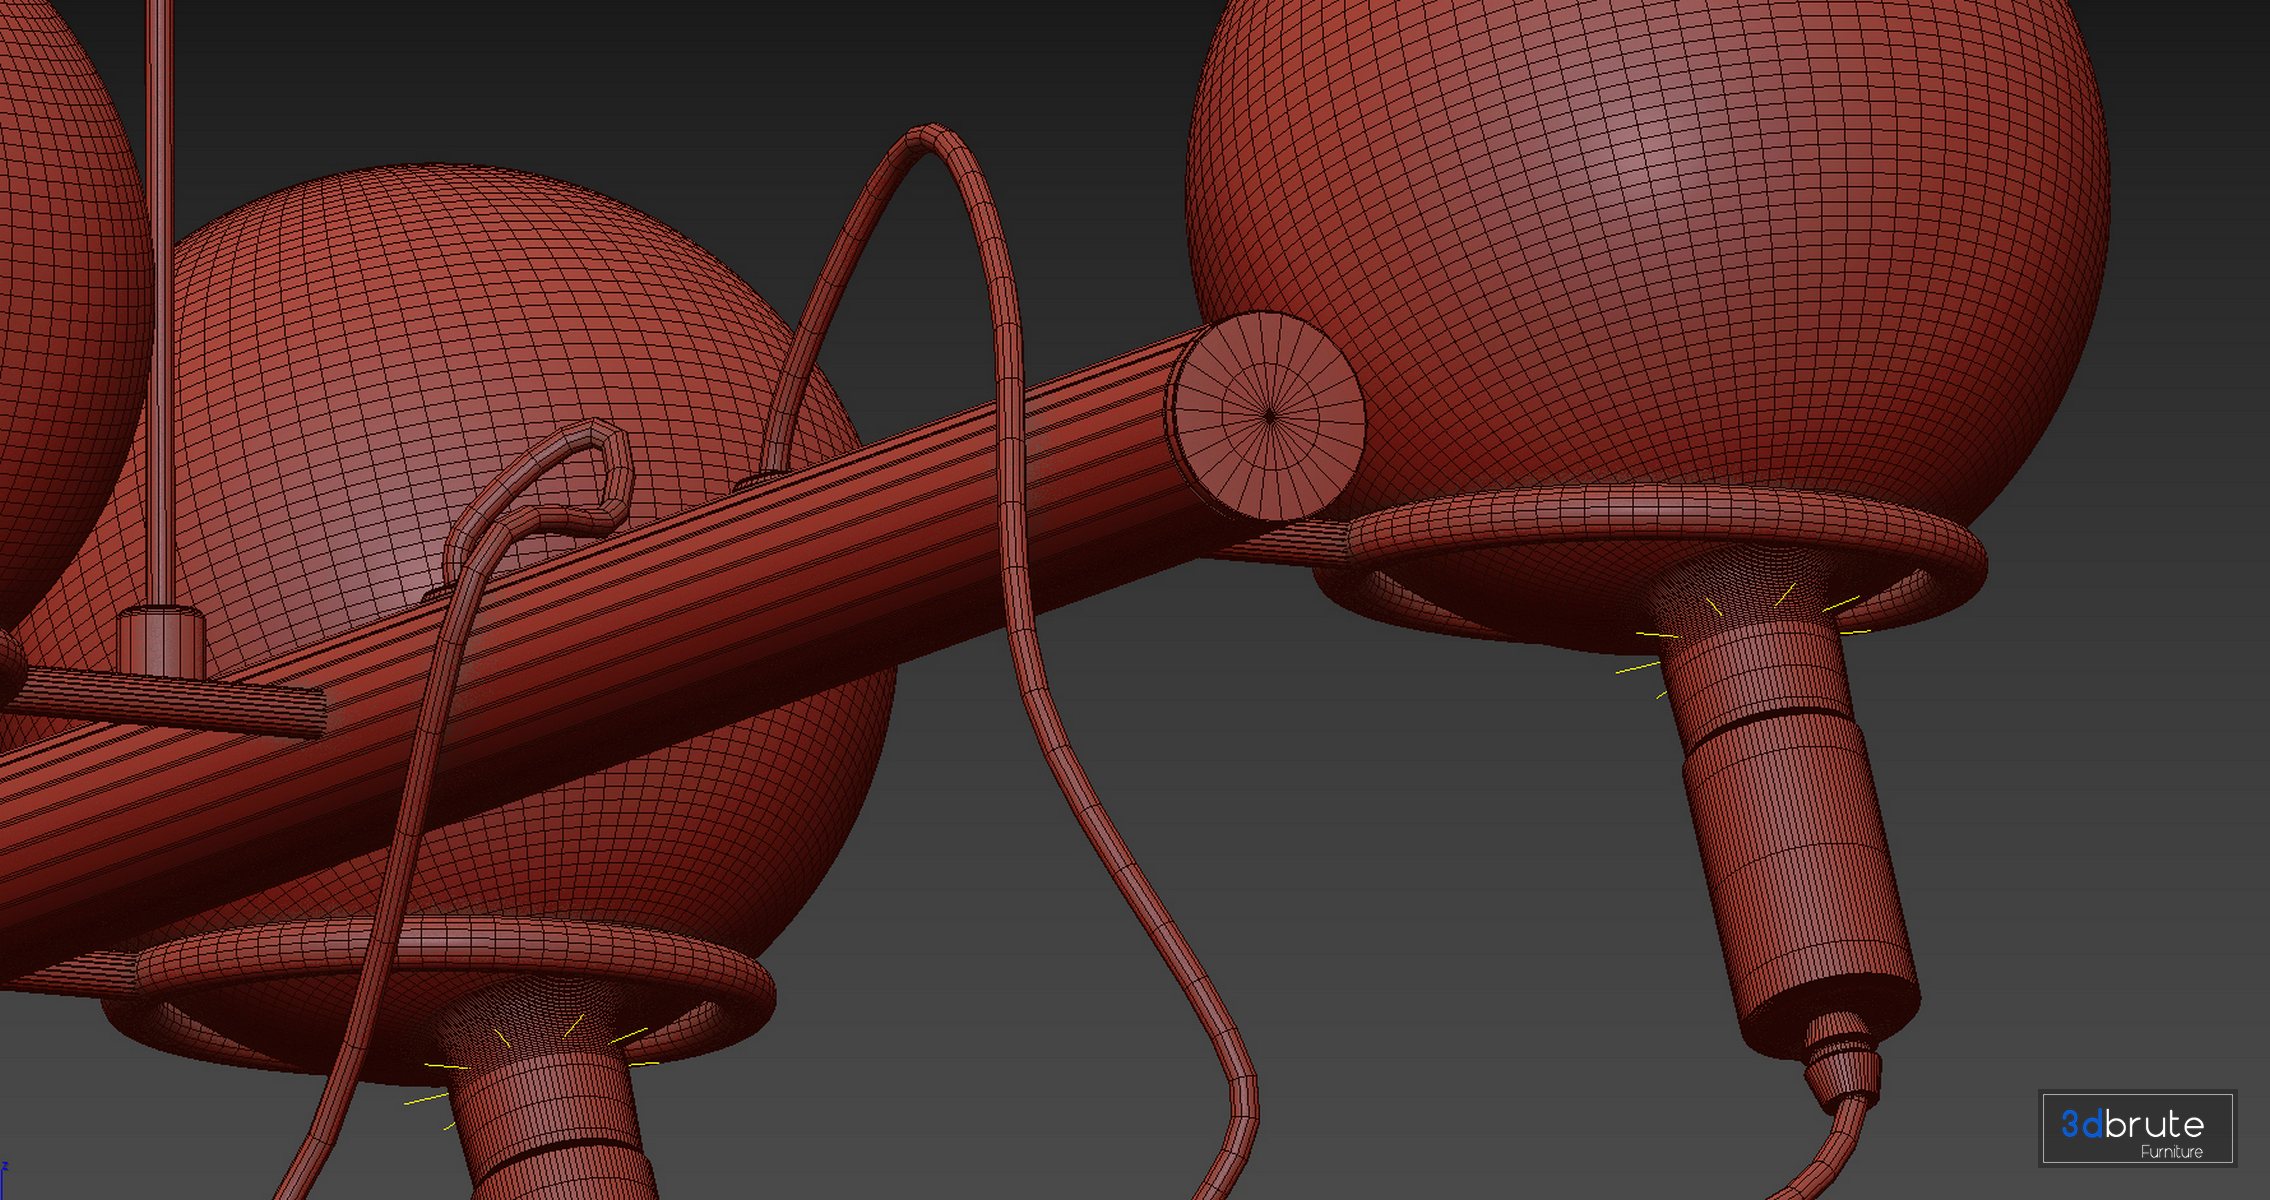Select the thin vertical suspension rod
The width and height of the screenshot is (2270, 1200).
click(x=159, y=300)
